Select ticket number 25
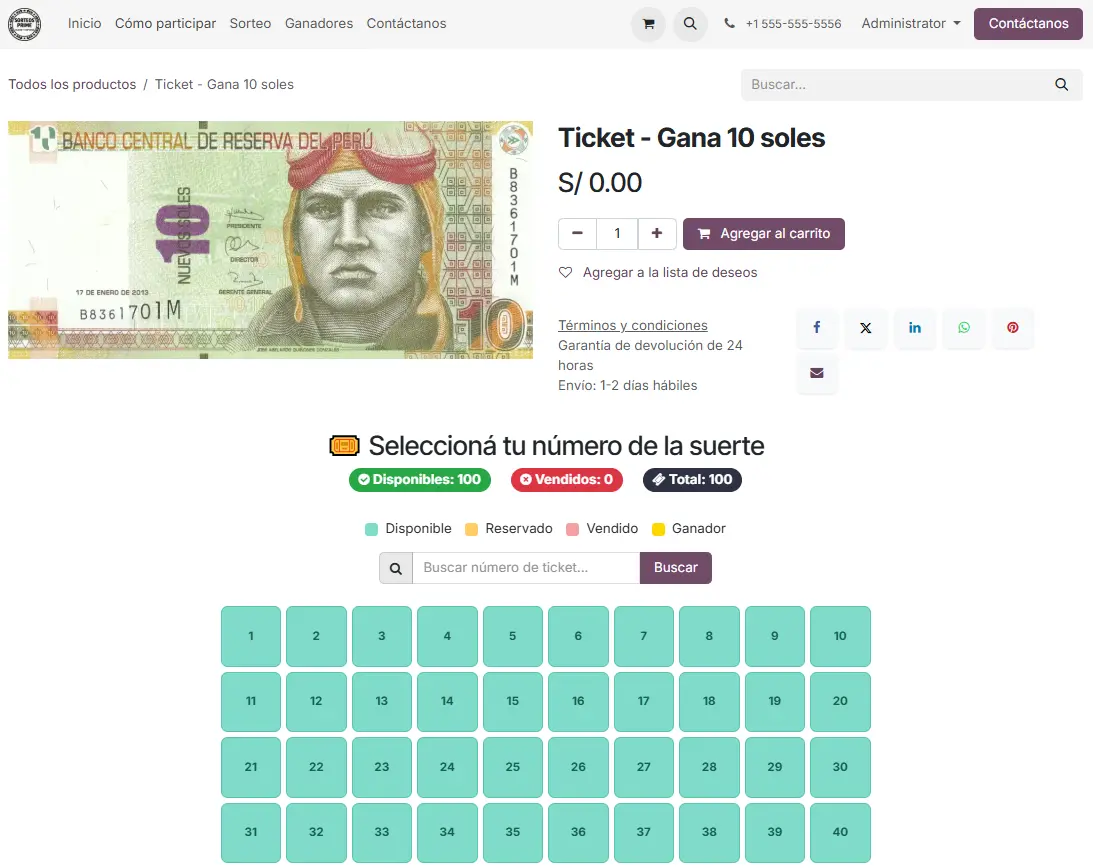Viewport: 1093px width, 868px height. (512, 767)
